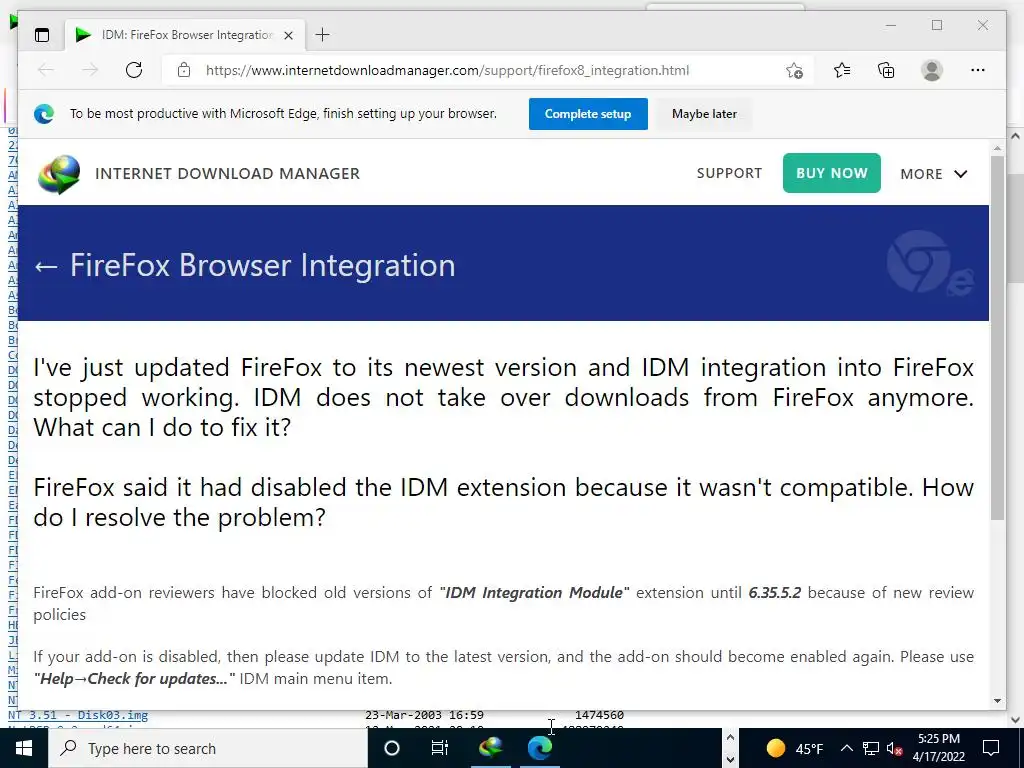Image resolution: width=1024 pixels, height=768 pixels.
Task: Click the browser page vertical scrollbar thumb
Action: point(997,338)
